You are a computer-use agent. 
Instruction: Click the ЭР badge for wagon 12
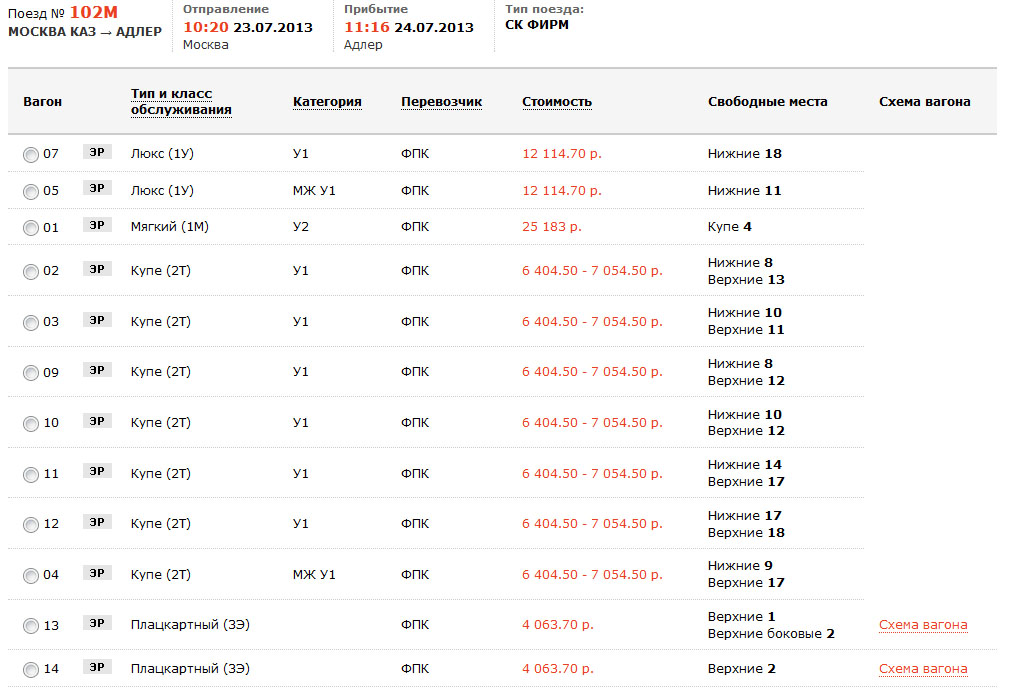(x=97, y=522)
